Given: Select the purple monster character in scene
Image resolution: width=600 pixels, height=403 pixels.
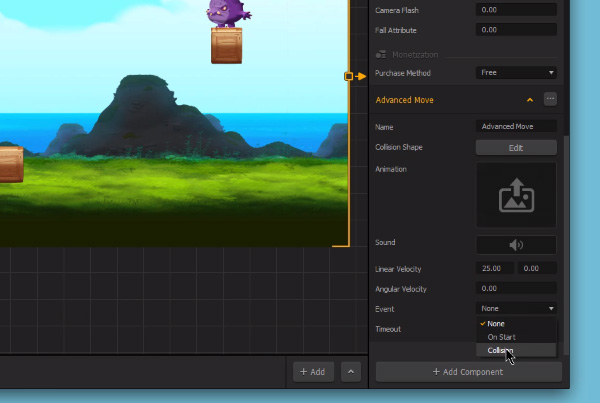Looking at the screenshot, I should pyautogui.click(x=228, y=13).
